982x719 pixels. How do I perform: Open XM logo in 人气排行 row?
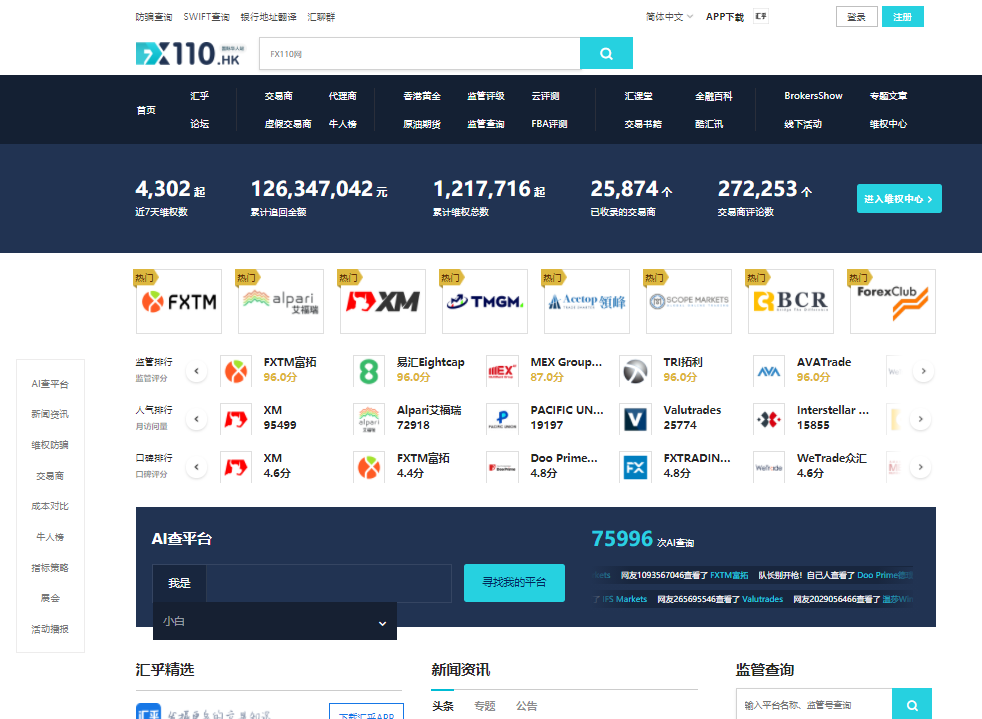[x=236, y=419]
